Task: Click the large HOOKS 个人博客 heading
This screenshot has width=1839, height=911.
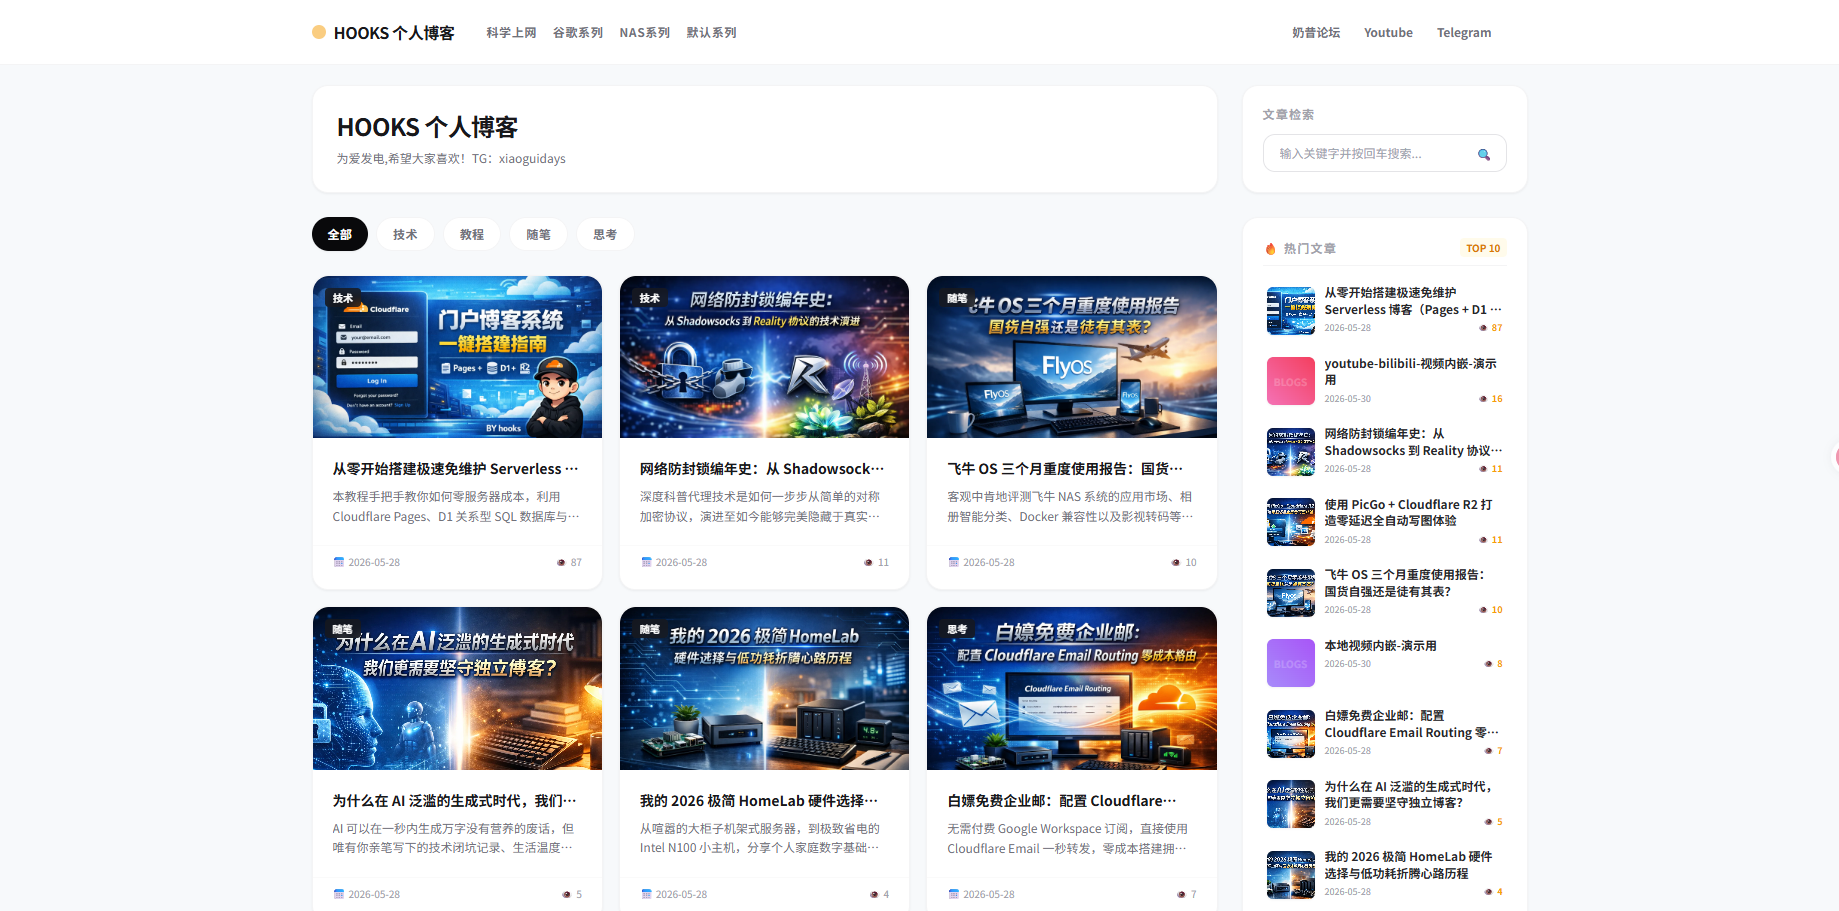Action: click(427, 128)
